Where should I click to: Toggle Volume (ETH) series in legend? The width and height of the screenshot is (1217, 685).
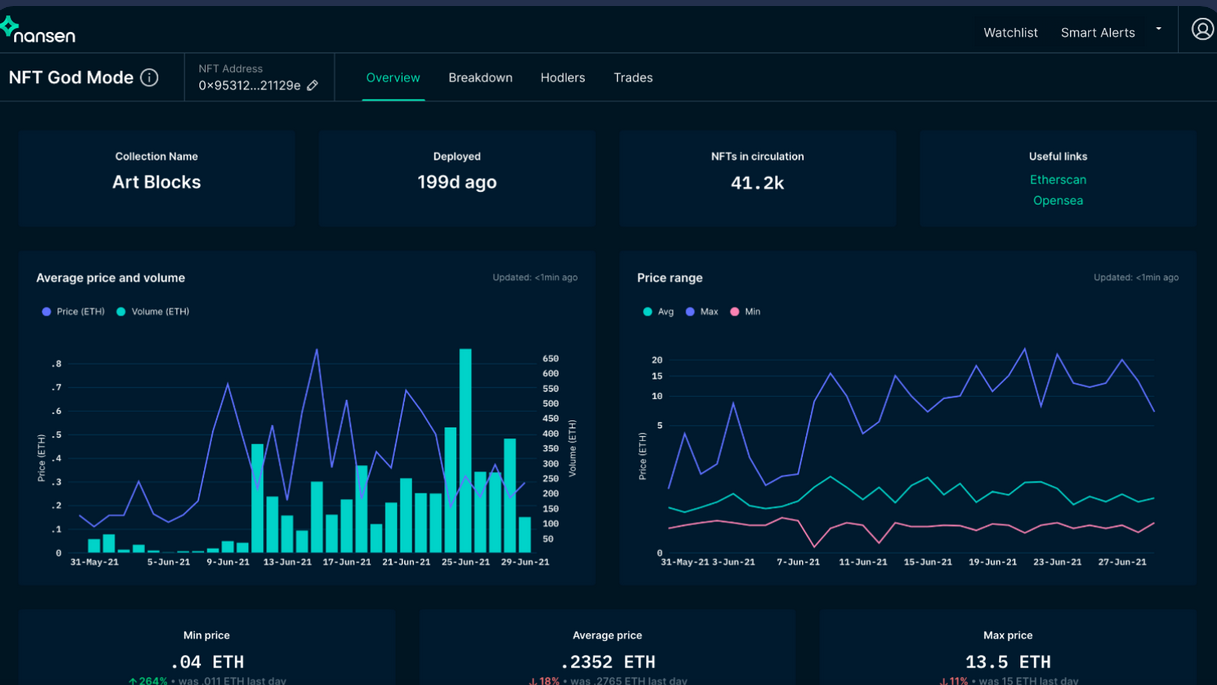pos(153,312)
